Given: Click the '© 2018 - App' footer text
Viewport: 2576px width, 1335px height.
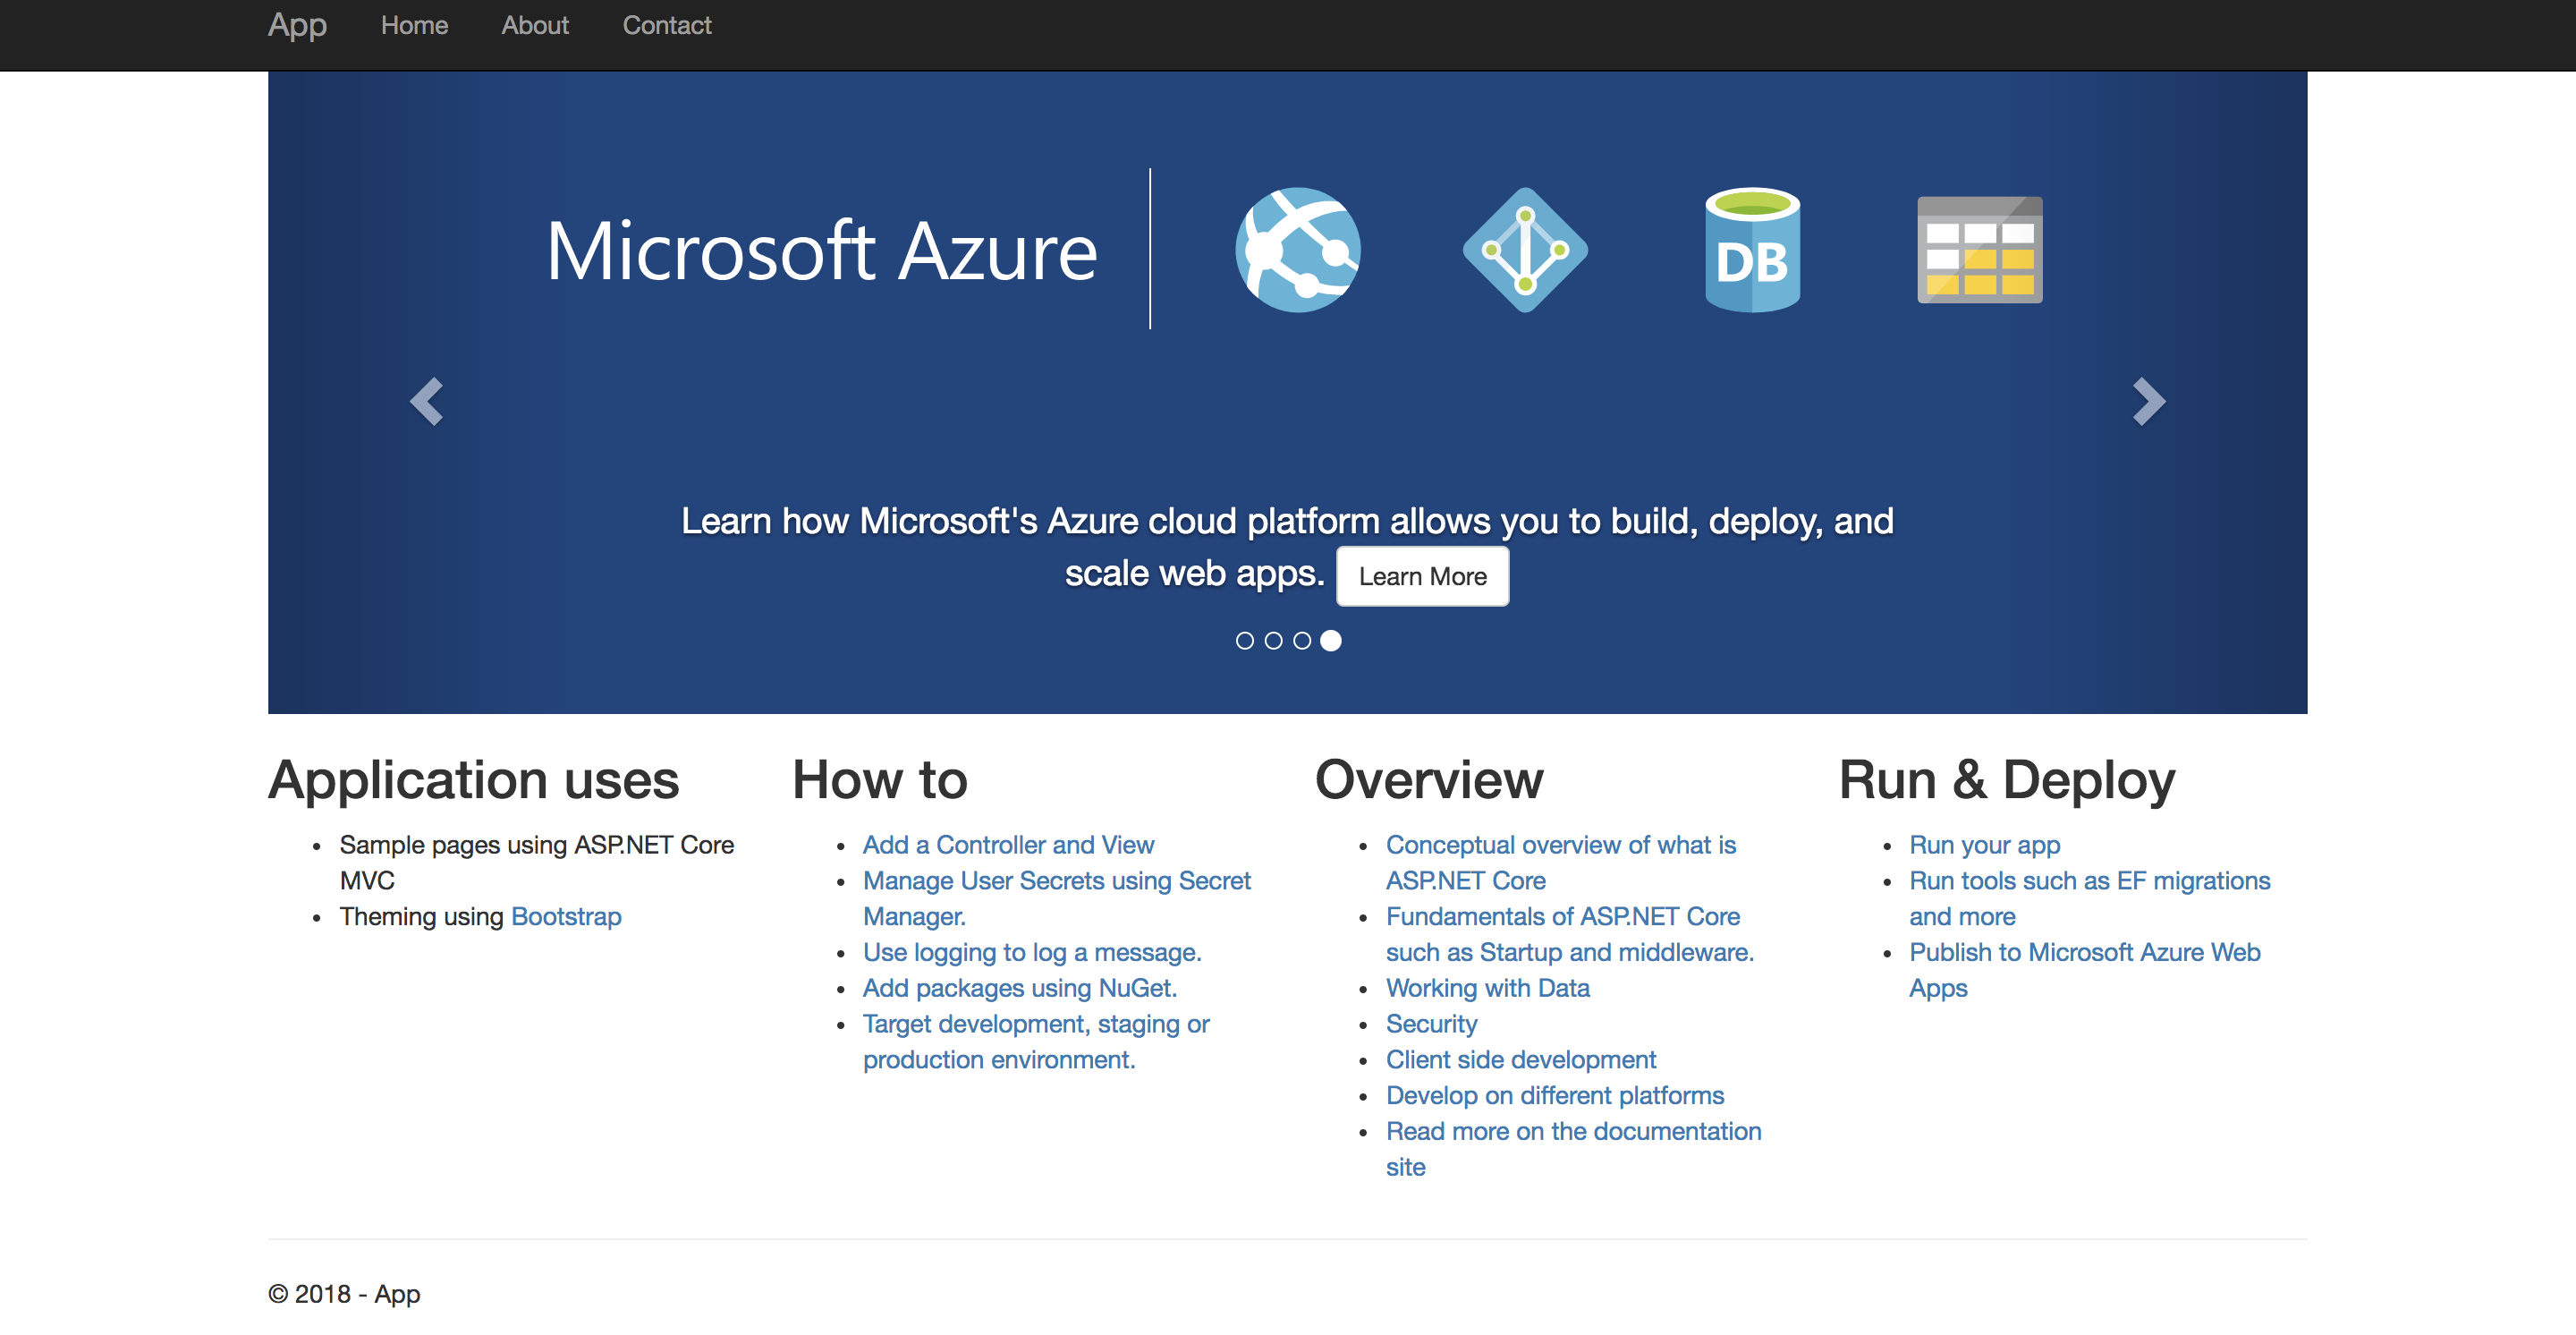Looking at the screenshot, I should (344, 1295).
